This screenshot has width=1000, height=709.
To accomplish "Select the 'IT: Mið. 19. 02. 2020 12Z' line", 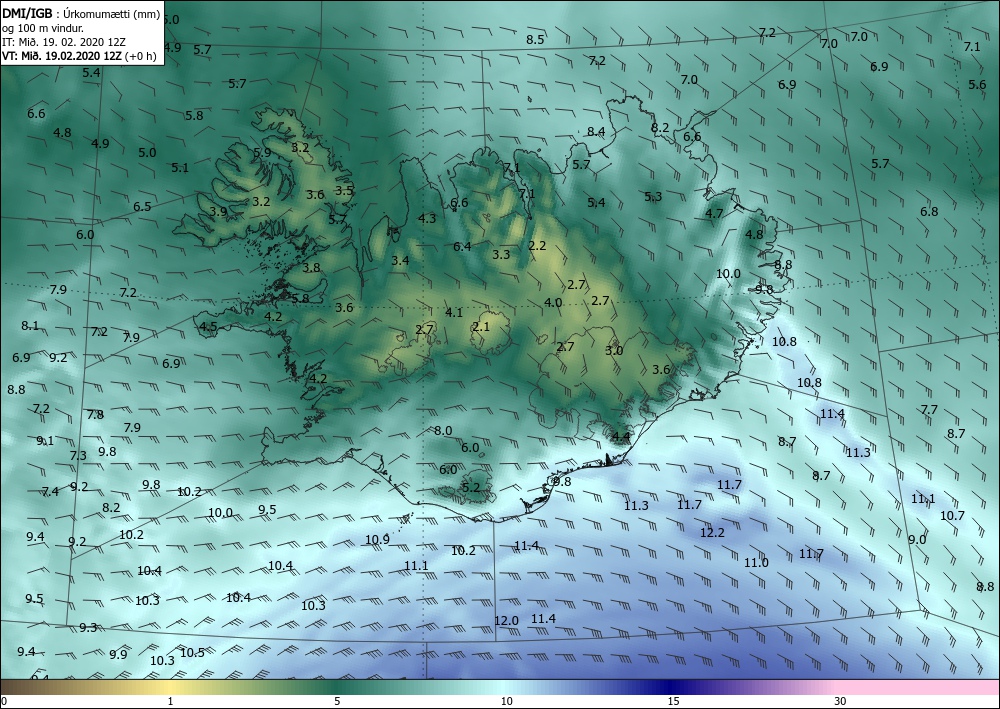I will (x=64, y=41).
